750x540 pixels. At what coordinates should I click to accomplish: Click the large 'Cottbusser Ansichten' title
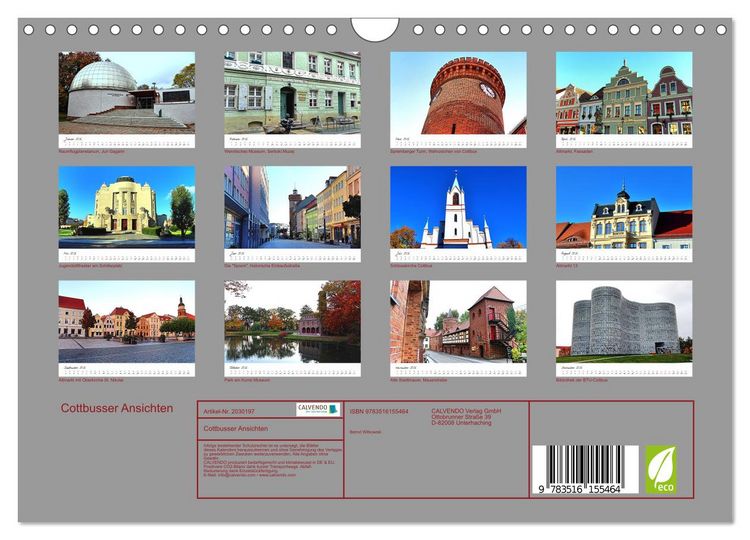[x=117, y=408]
